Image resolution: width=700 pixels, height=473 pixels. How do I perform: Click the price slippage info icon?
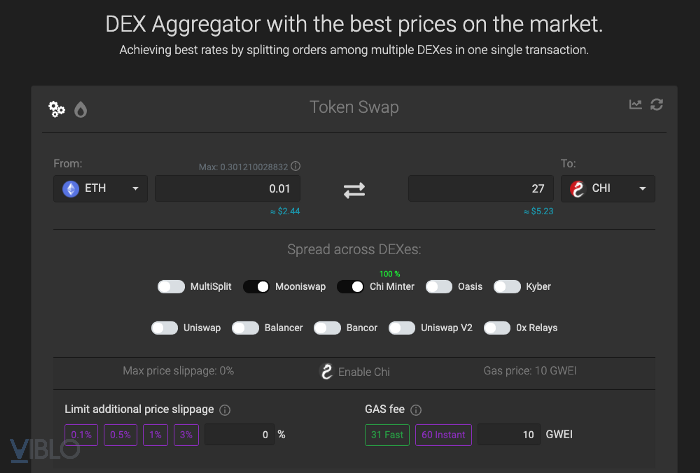coord(225,410)
